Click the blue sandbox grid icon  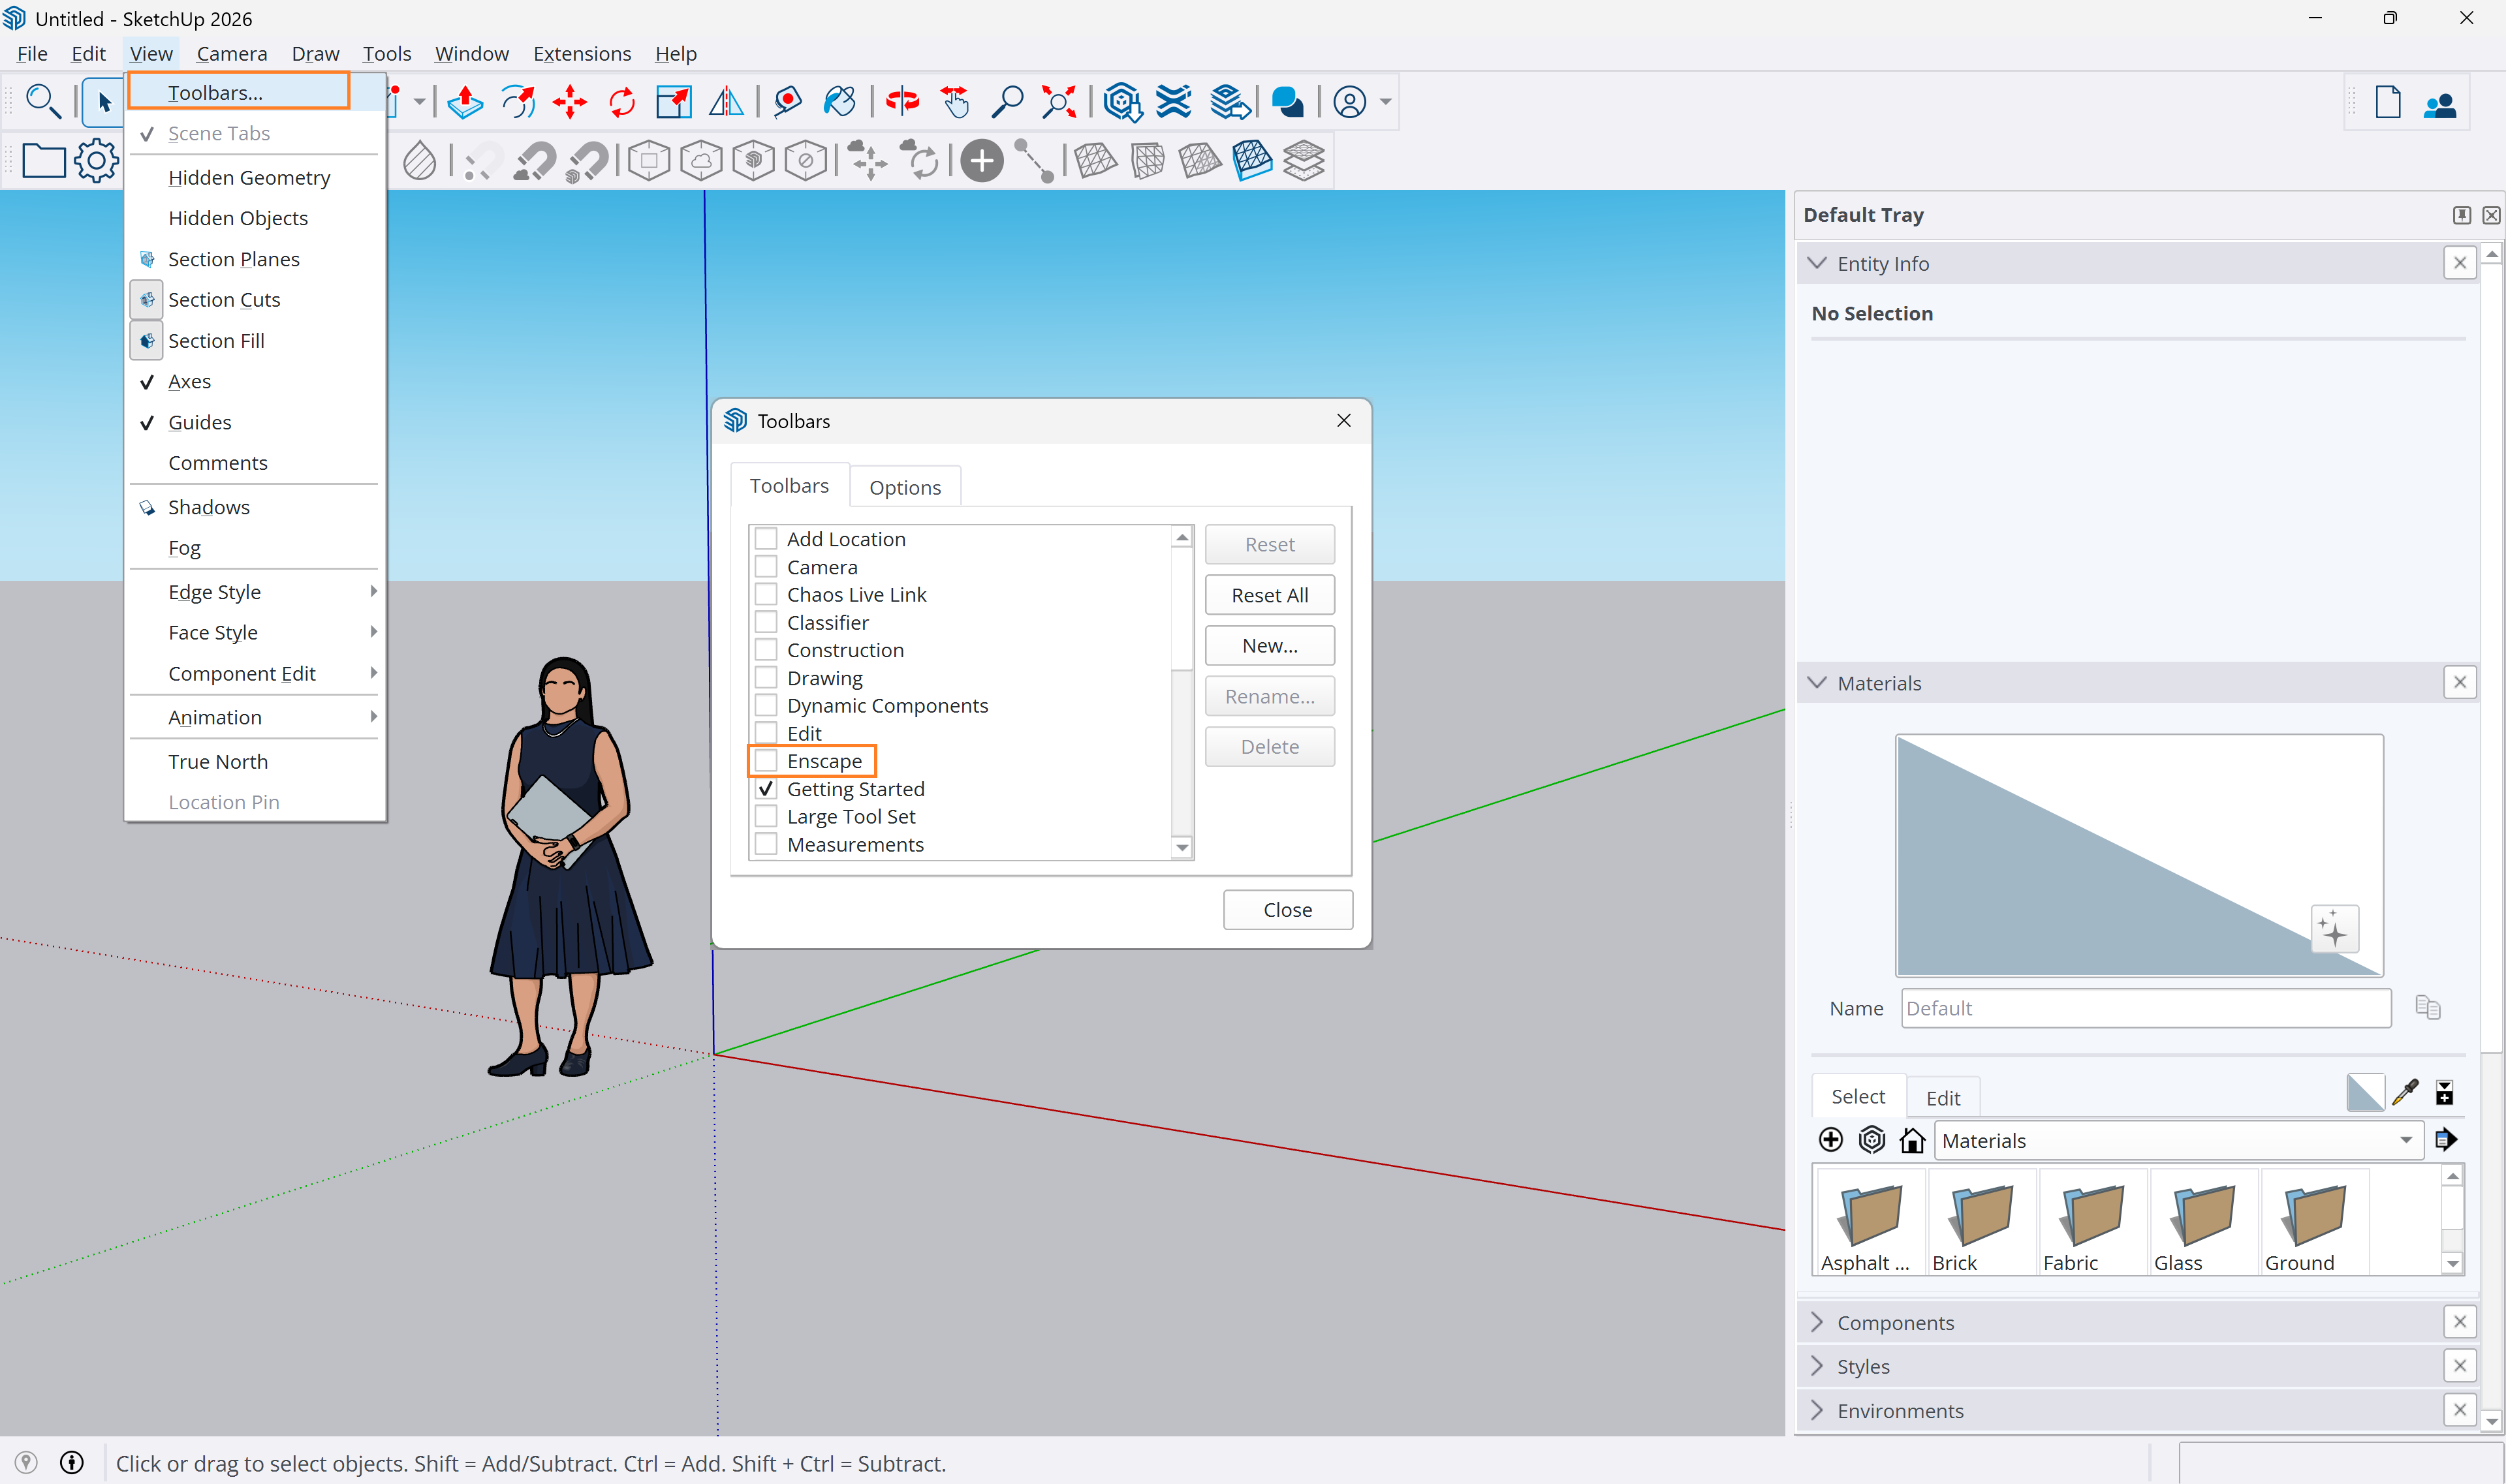coord(1252,160)
